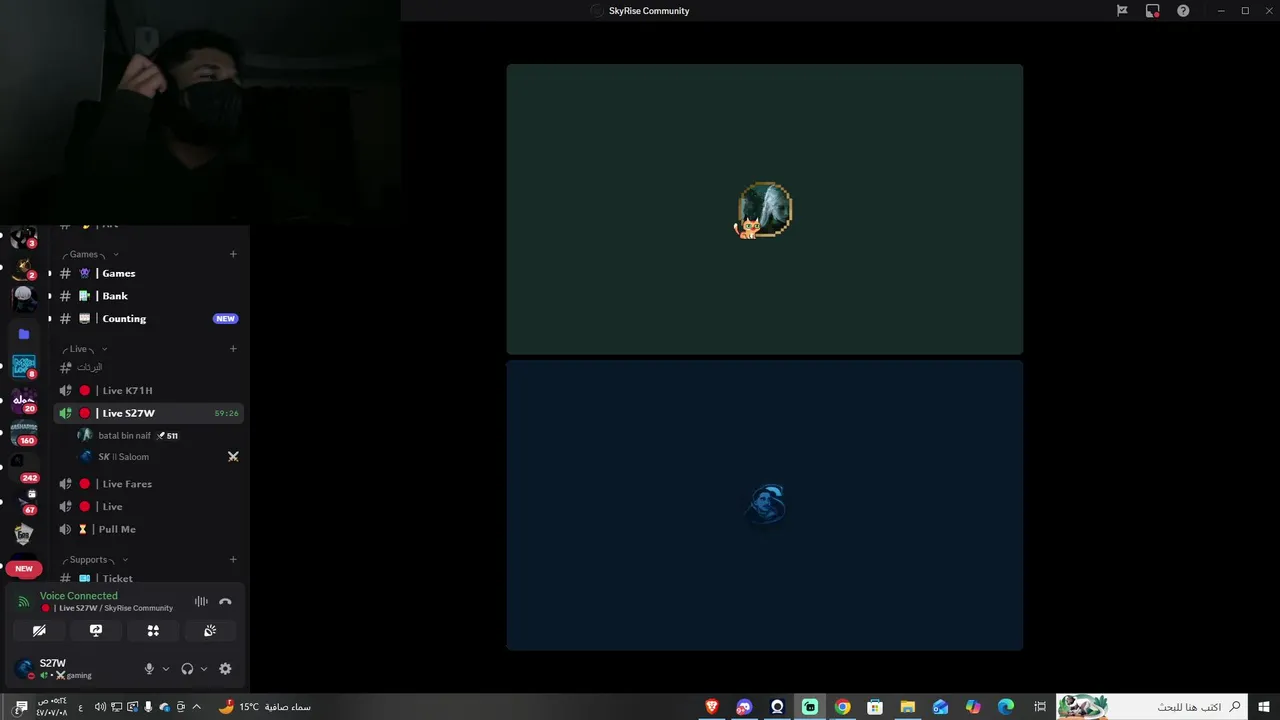Collapse the Supports category

(94, 560)
